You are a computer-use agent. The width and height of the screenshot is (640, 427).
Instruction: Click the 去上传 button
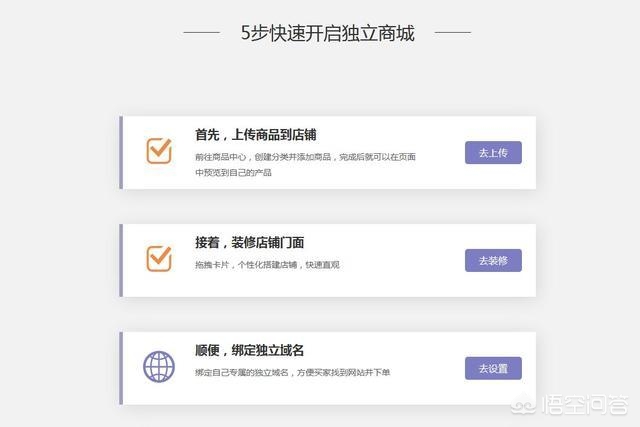493,153
